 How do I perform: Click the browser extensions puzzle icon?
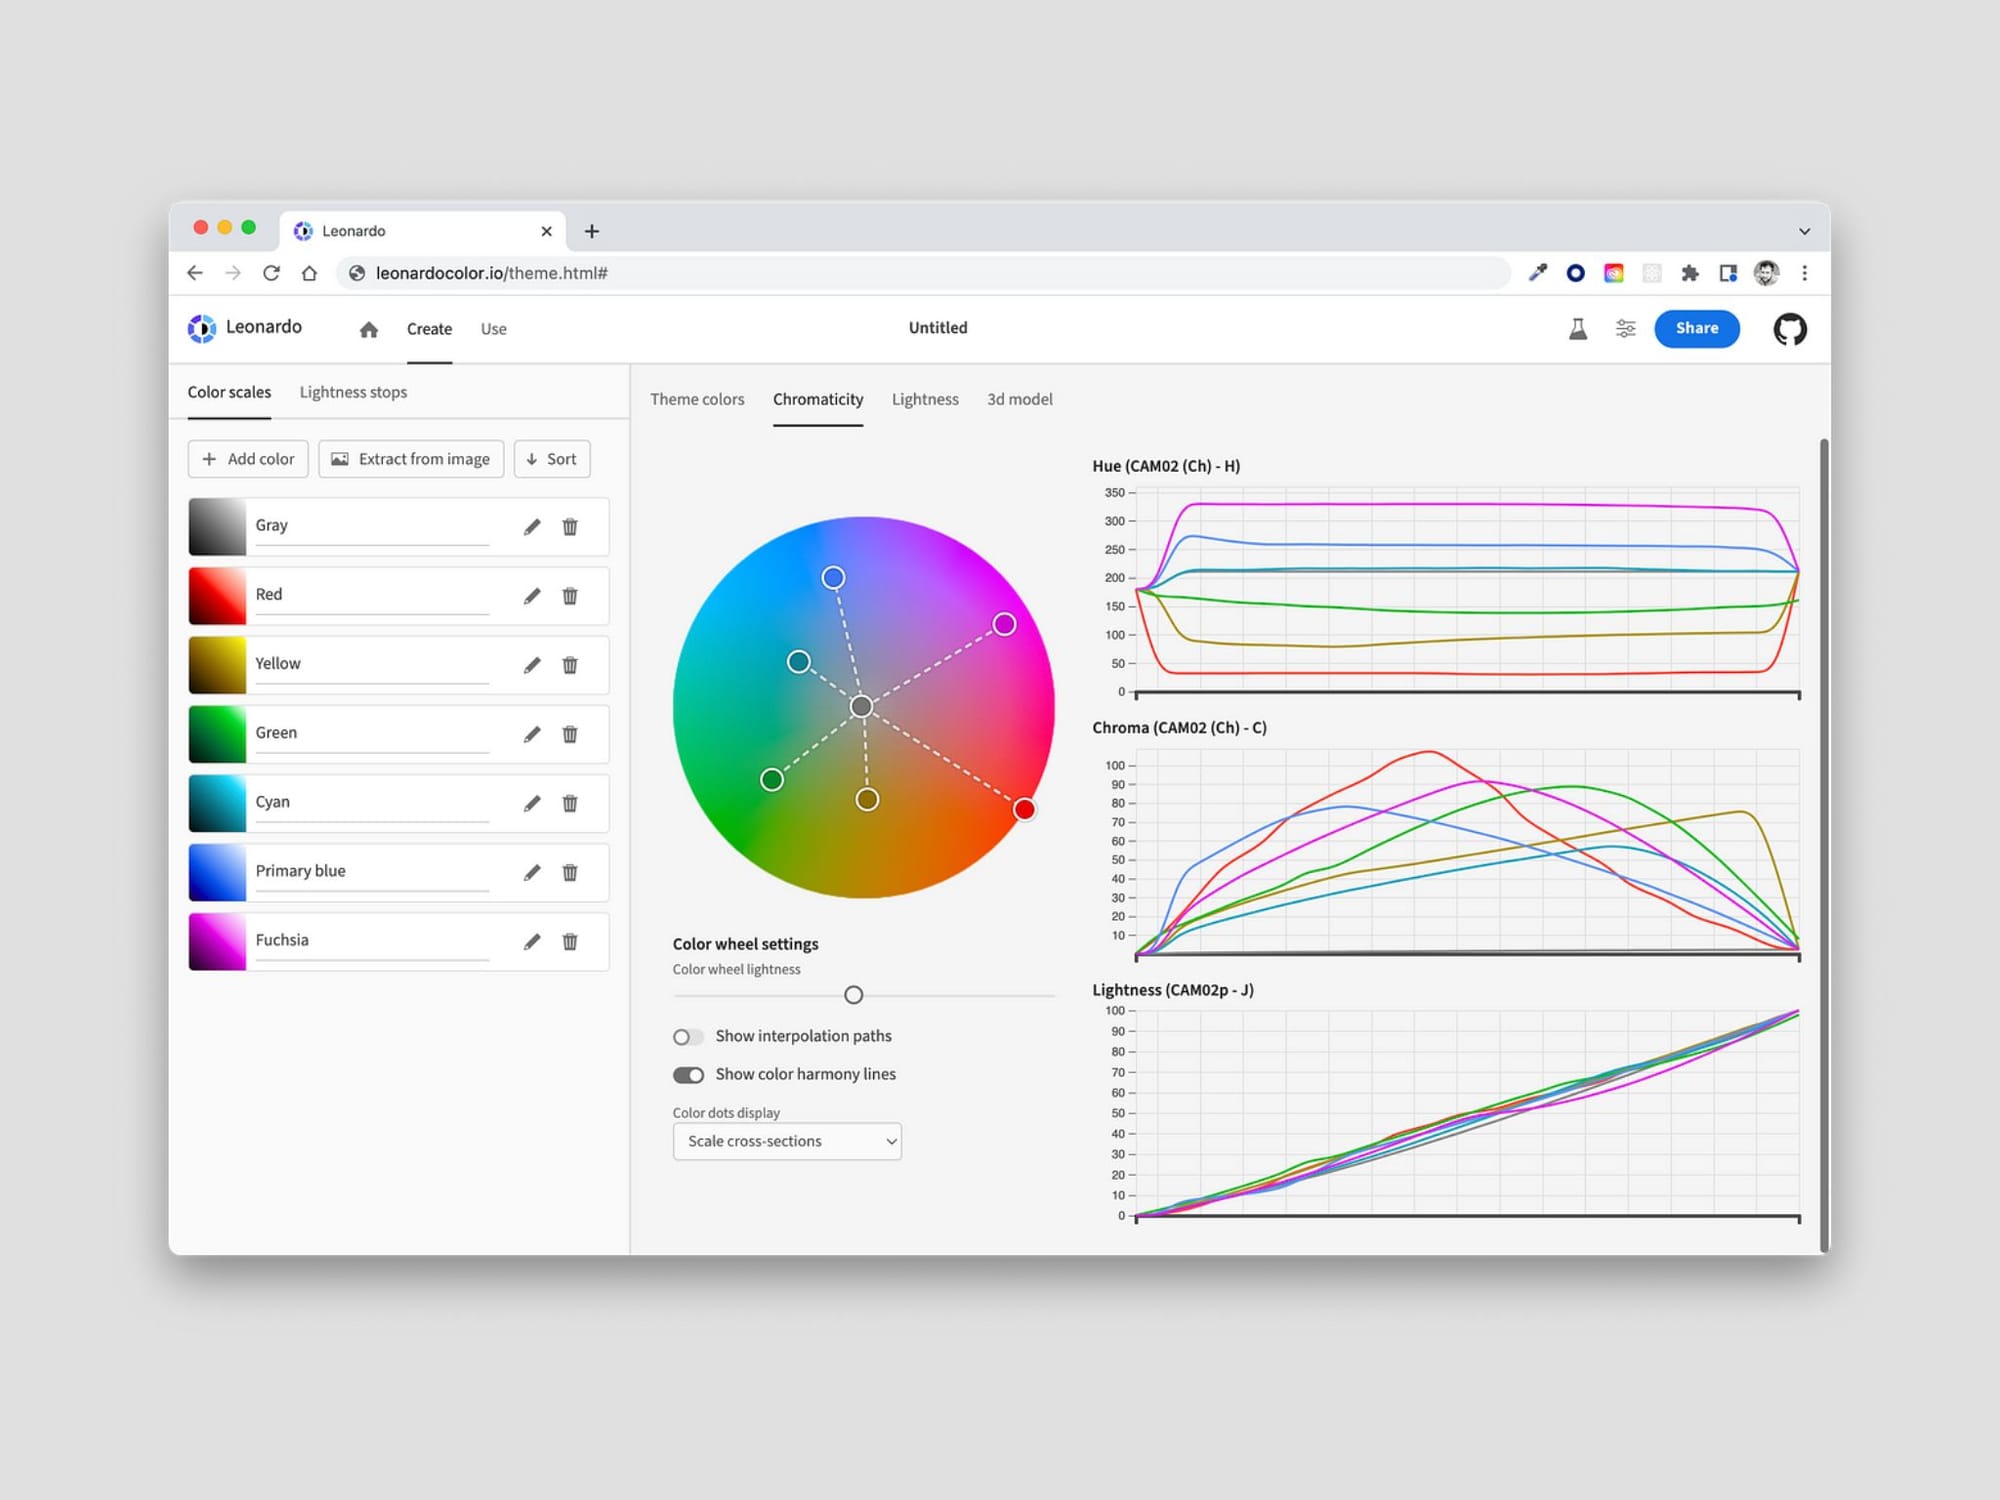coord(1690,273)
